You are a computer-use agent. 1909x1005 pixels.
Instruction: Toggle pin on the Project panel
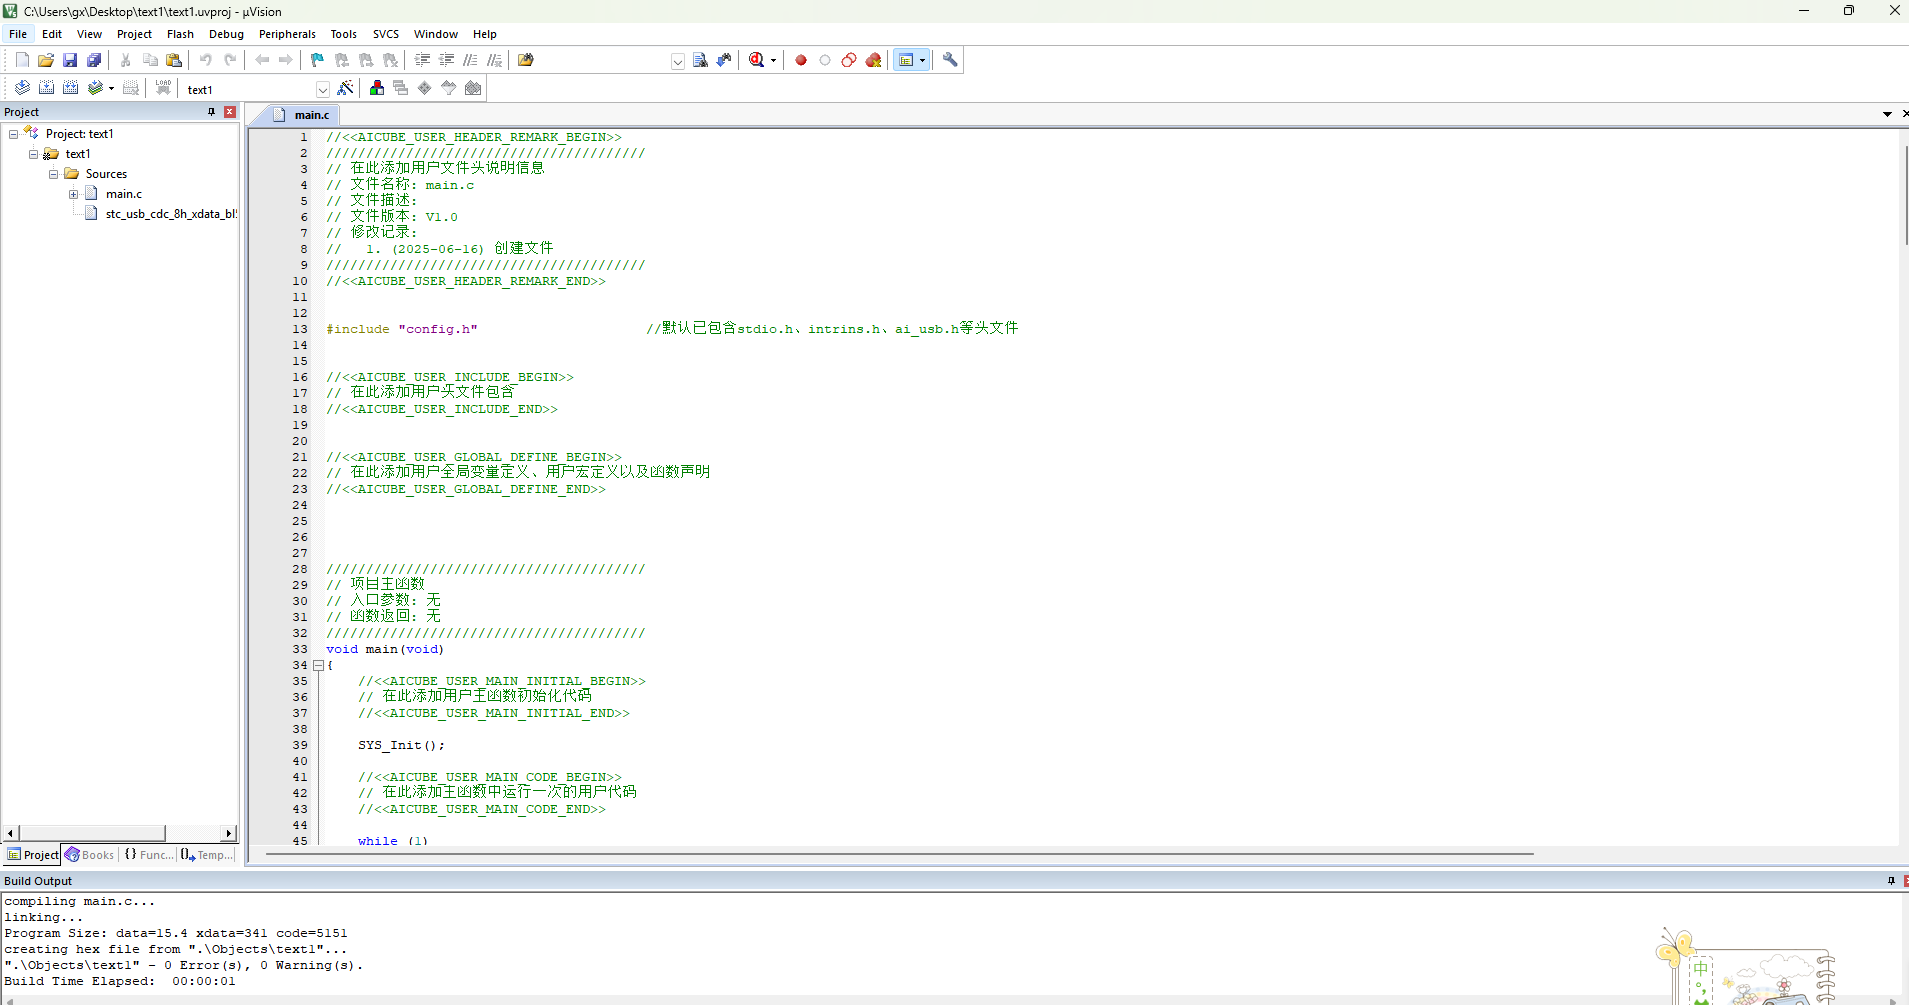211,112
